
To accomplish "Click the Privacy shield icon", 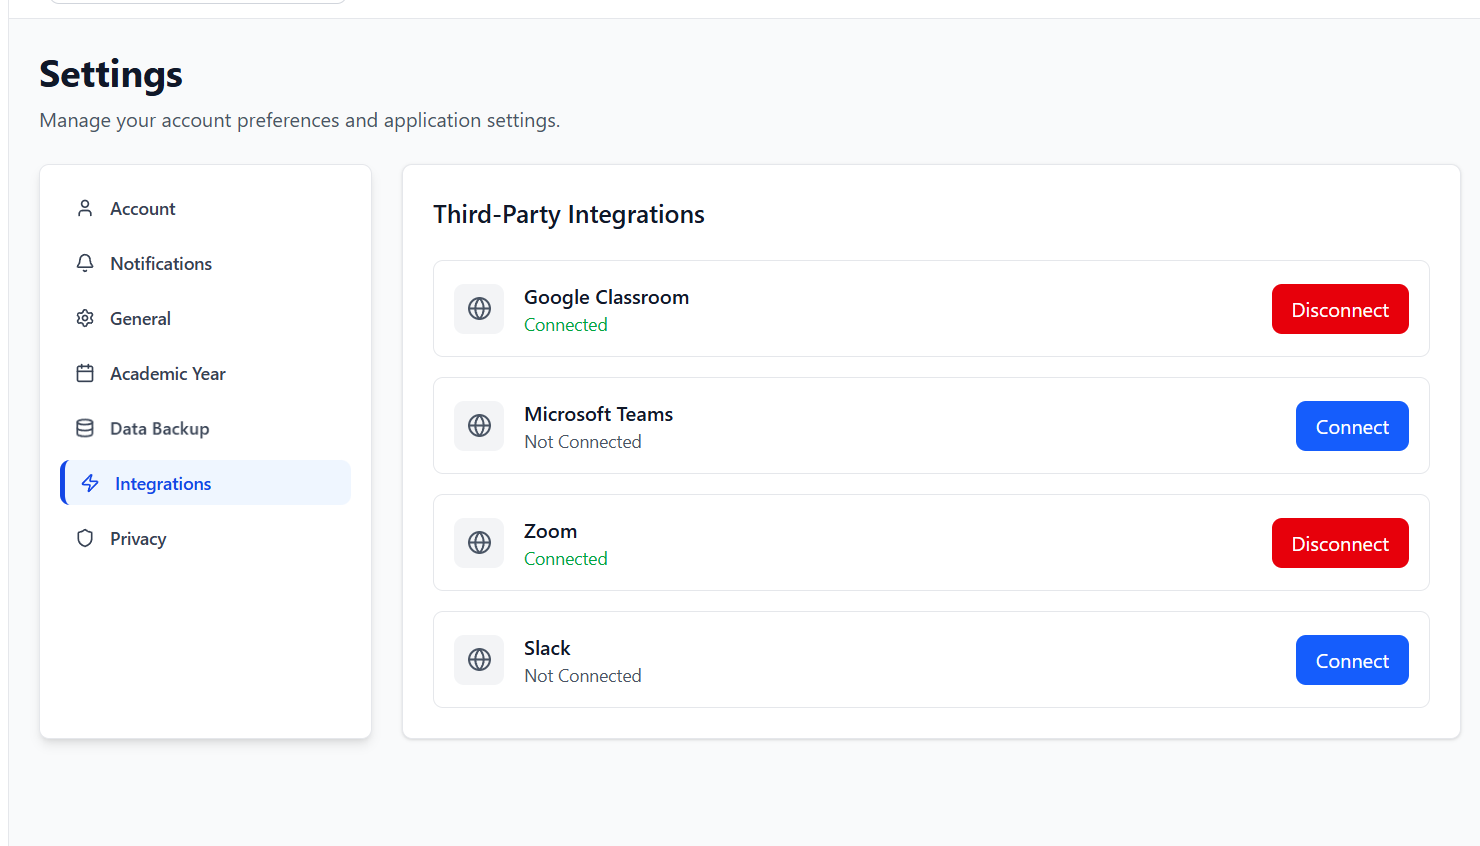I will coord(85,538).
